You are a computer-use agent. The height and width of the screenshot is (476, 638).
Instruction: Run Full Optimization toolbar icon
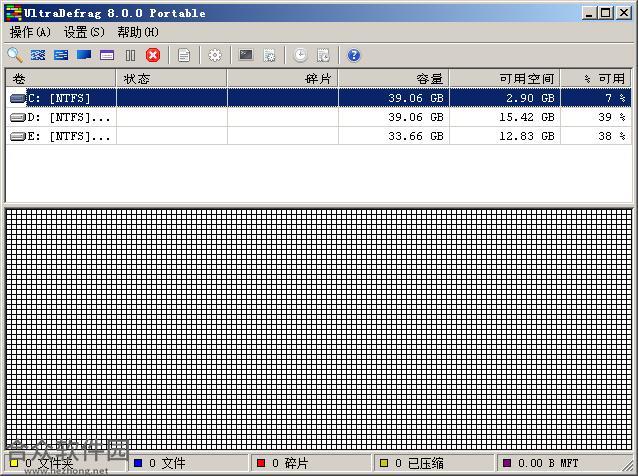pos(84,55)
